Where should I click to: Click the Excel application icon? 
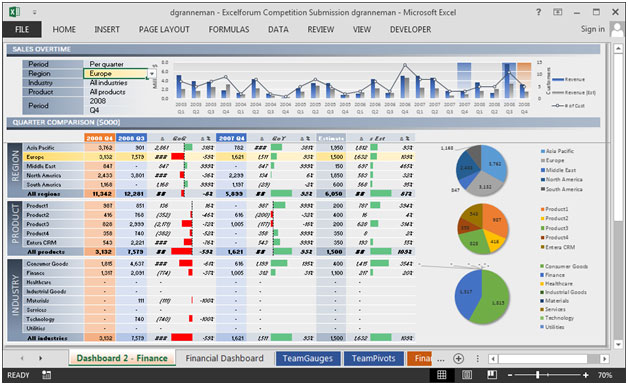click(x=14, y=12)
